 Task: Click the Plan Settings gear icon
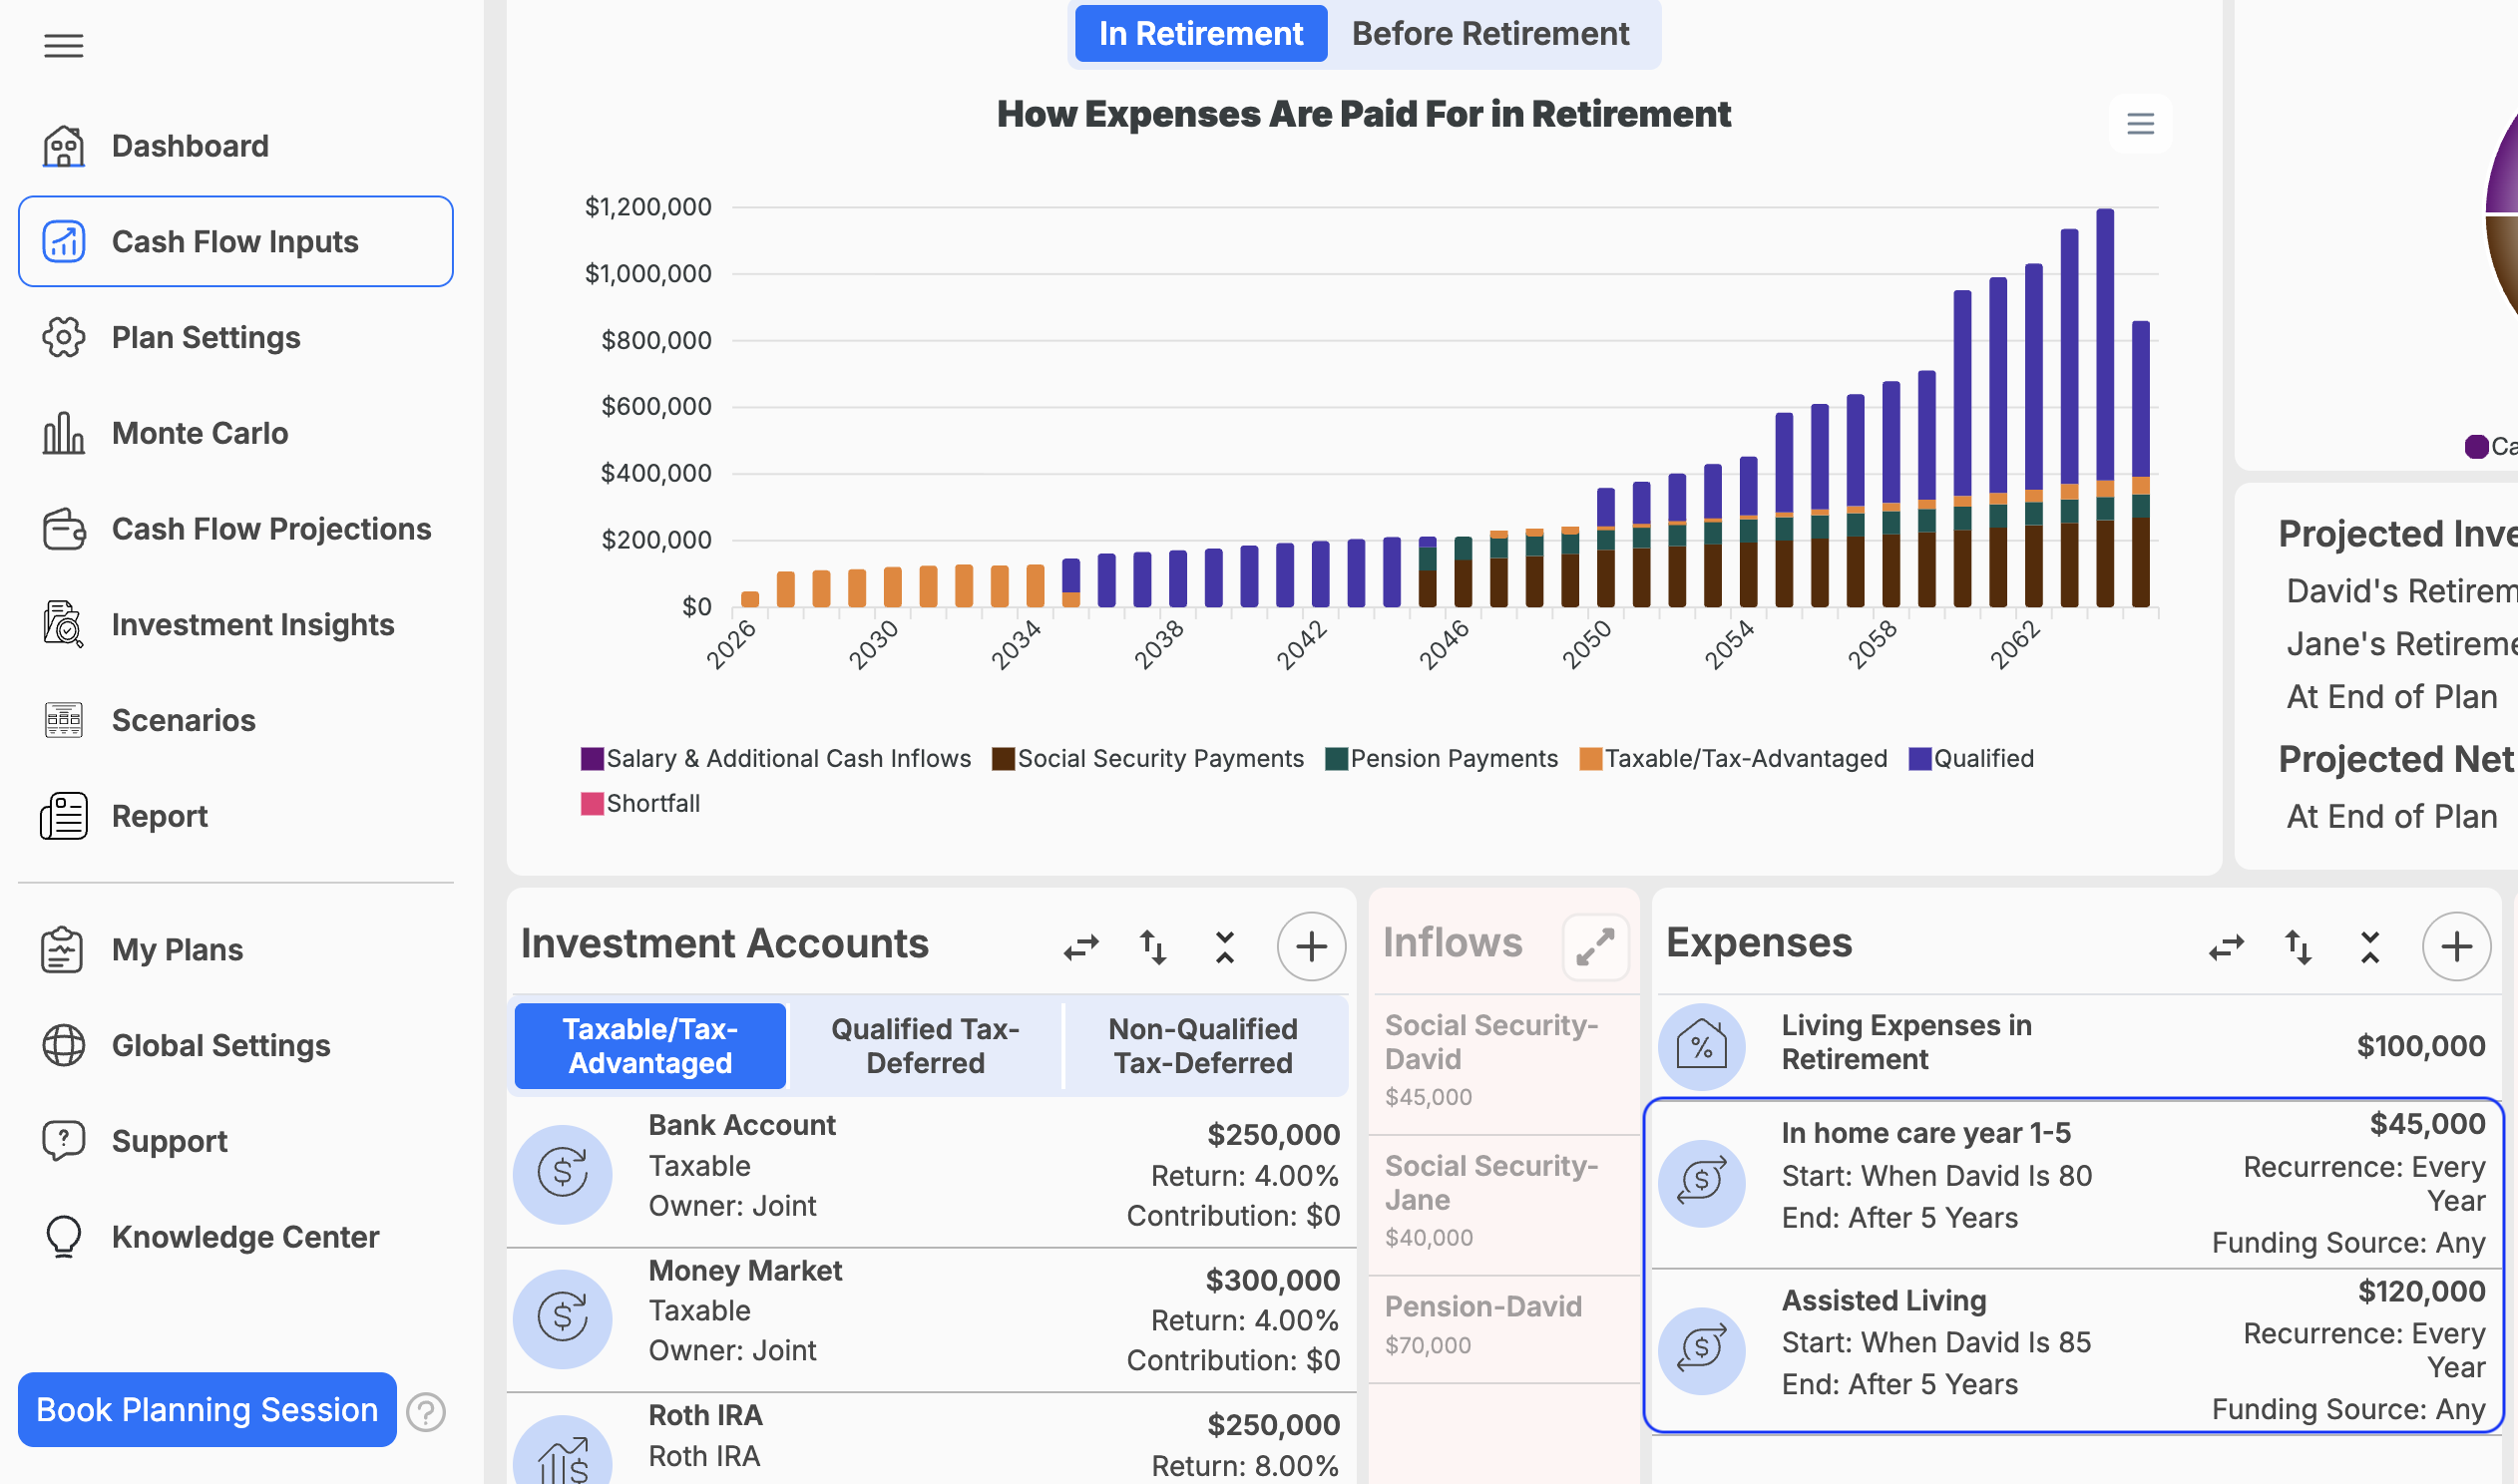pyautogui.click(x=63, y=337)
